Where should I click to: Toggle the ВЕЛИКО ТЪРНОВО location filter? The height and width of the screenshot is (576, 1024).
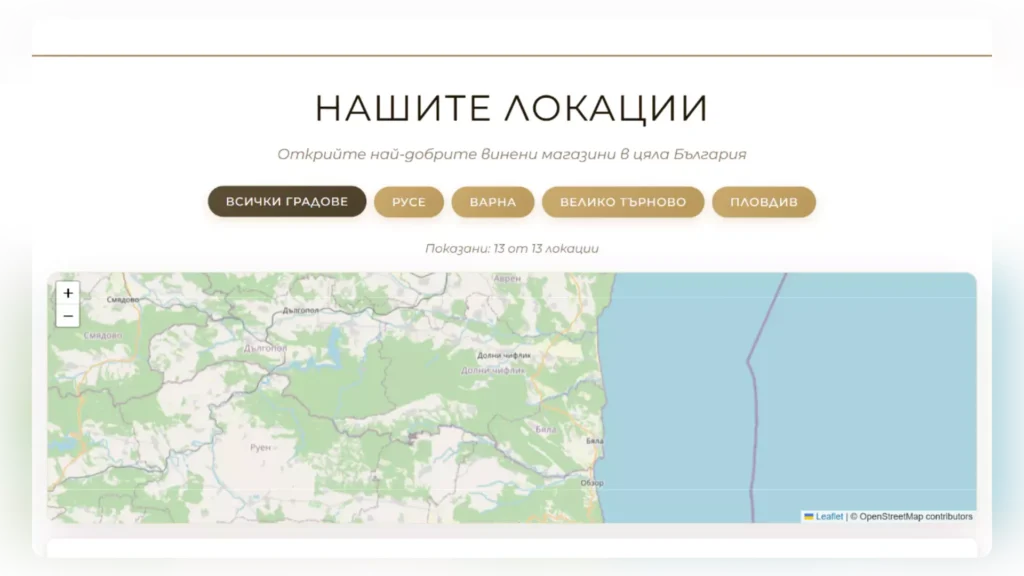pyautogui.click(x=622, y=201)
